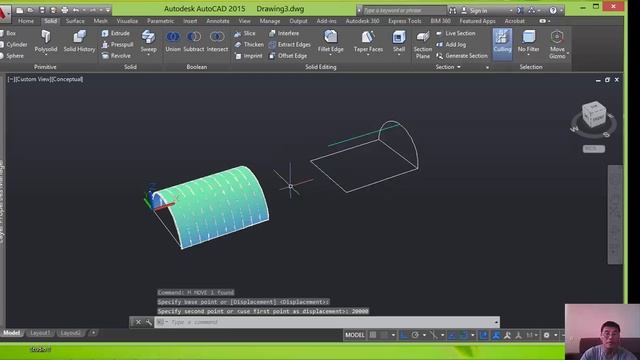640x360 pixels.
Task: Select the Taper Faces tool
Action: click(x=368, y=41)
